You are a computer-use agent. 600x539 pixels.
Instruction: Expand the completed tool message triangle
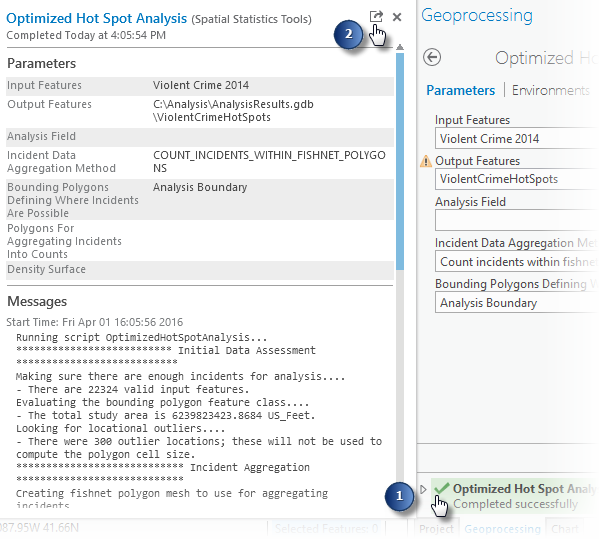pyautogui.click(x=424, y=489)
